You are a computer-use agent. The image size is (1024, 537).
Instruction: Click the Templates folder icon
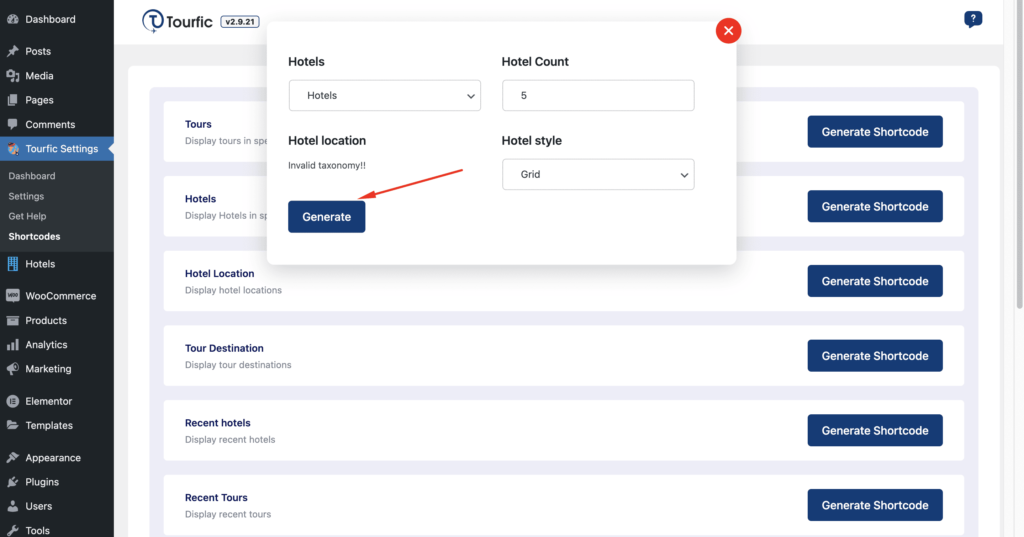[x=12, y=425]
